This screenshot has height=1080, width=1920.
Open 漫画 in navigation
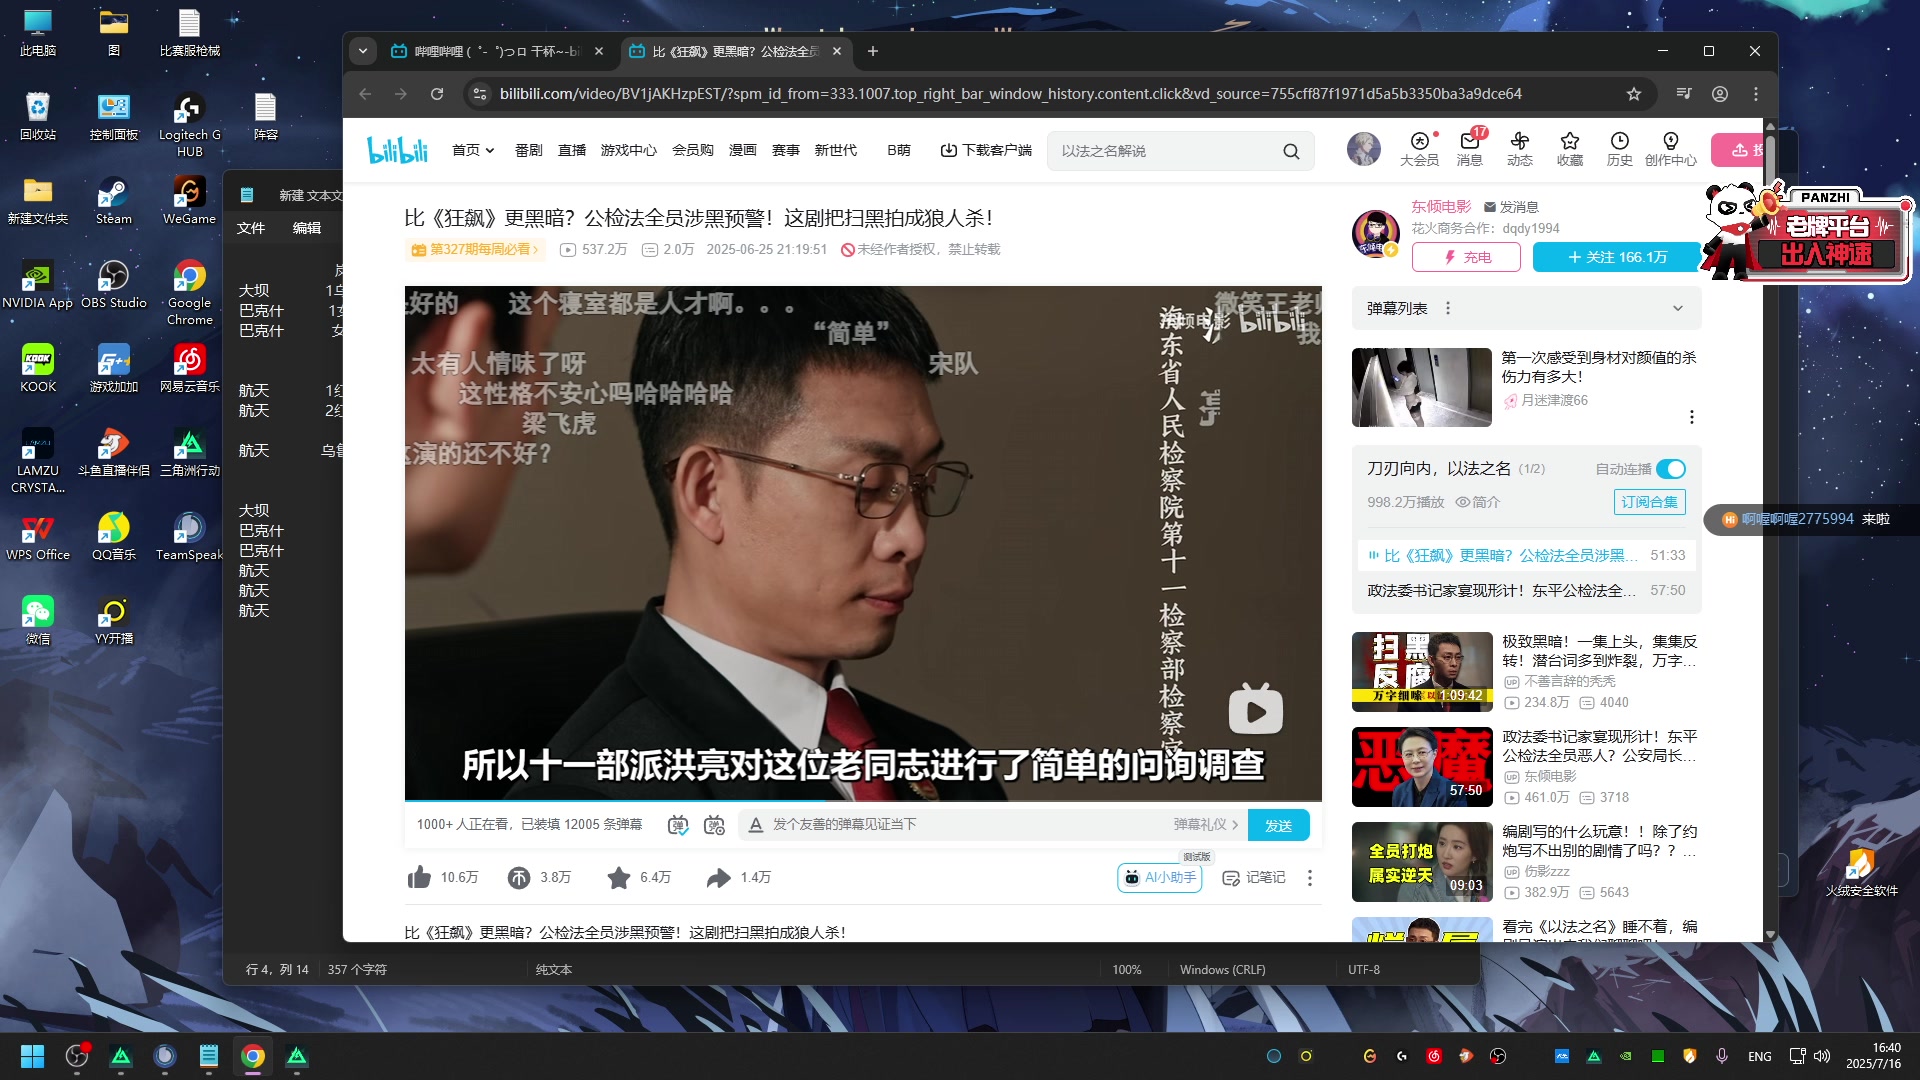point(742,150)
